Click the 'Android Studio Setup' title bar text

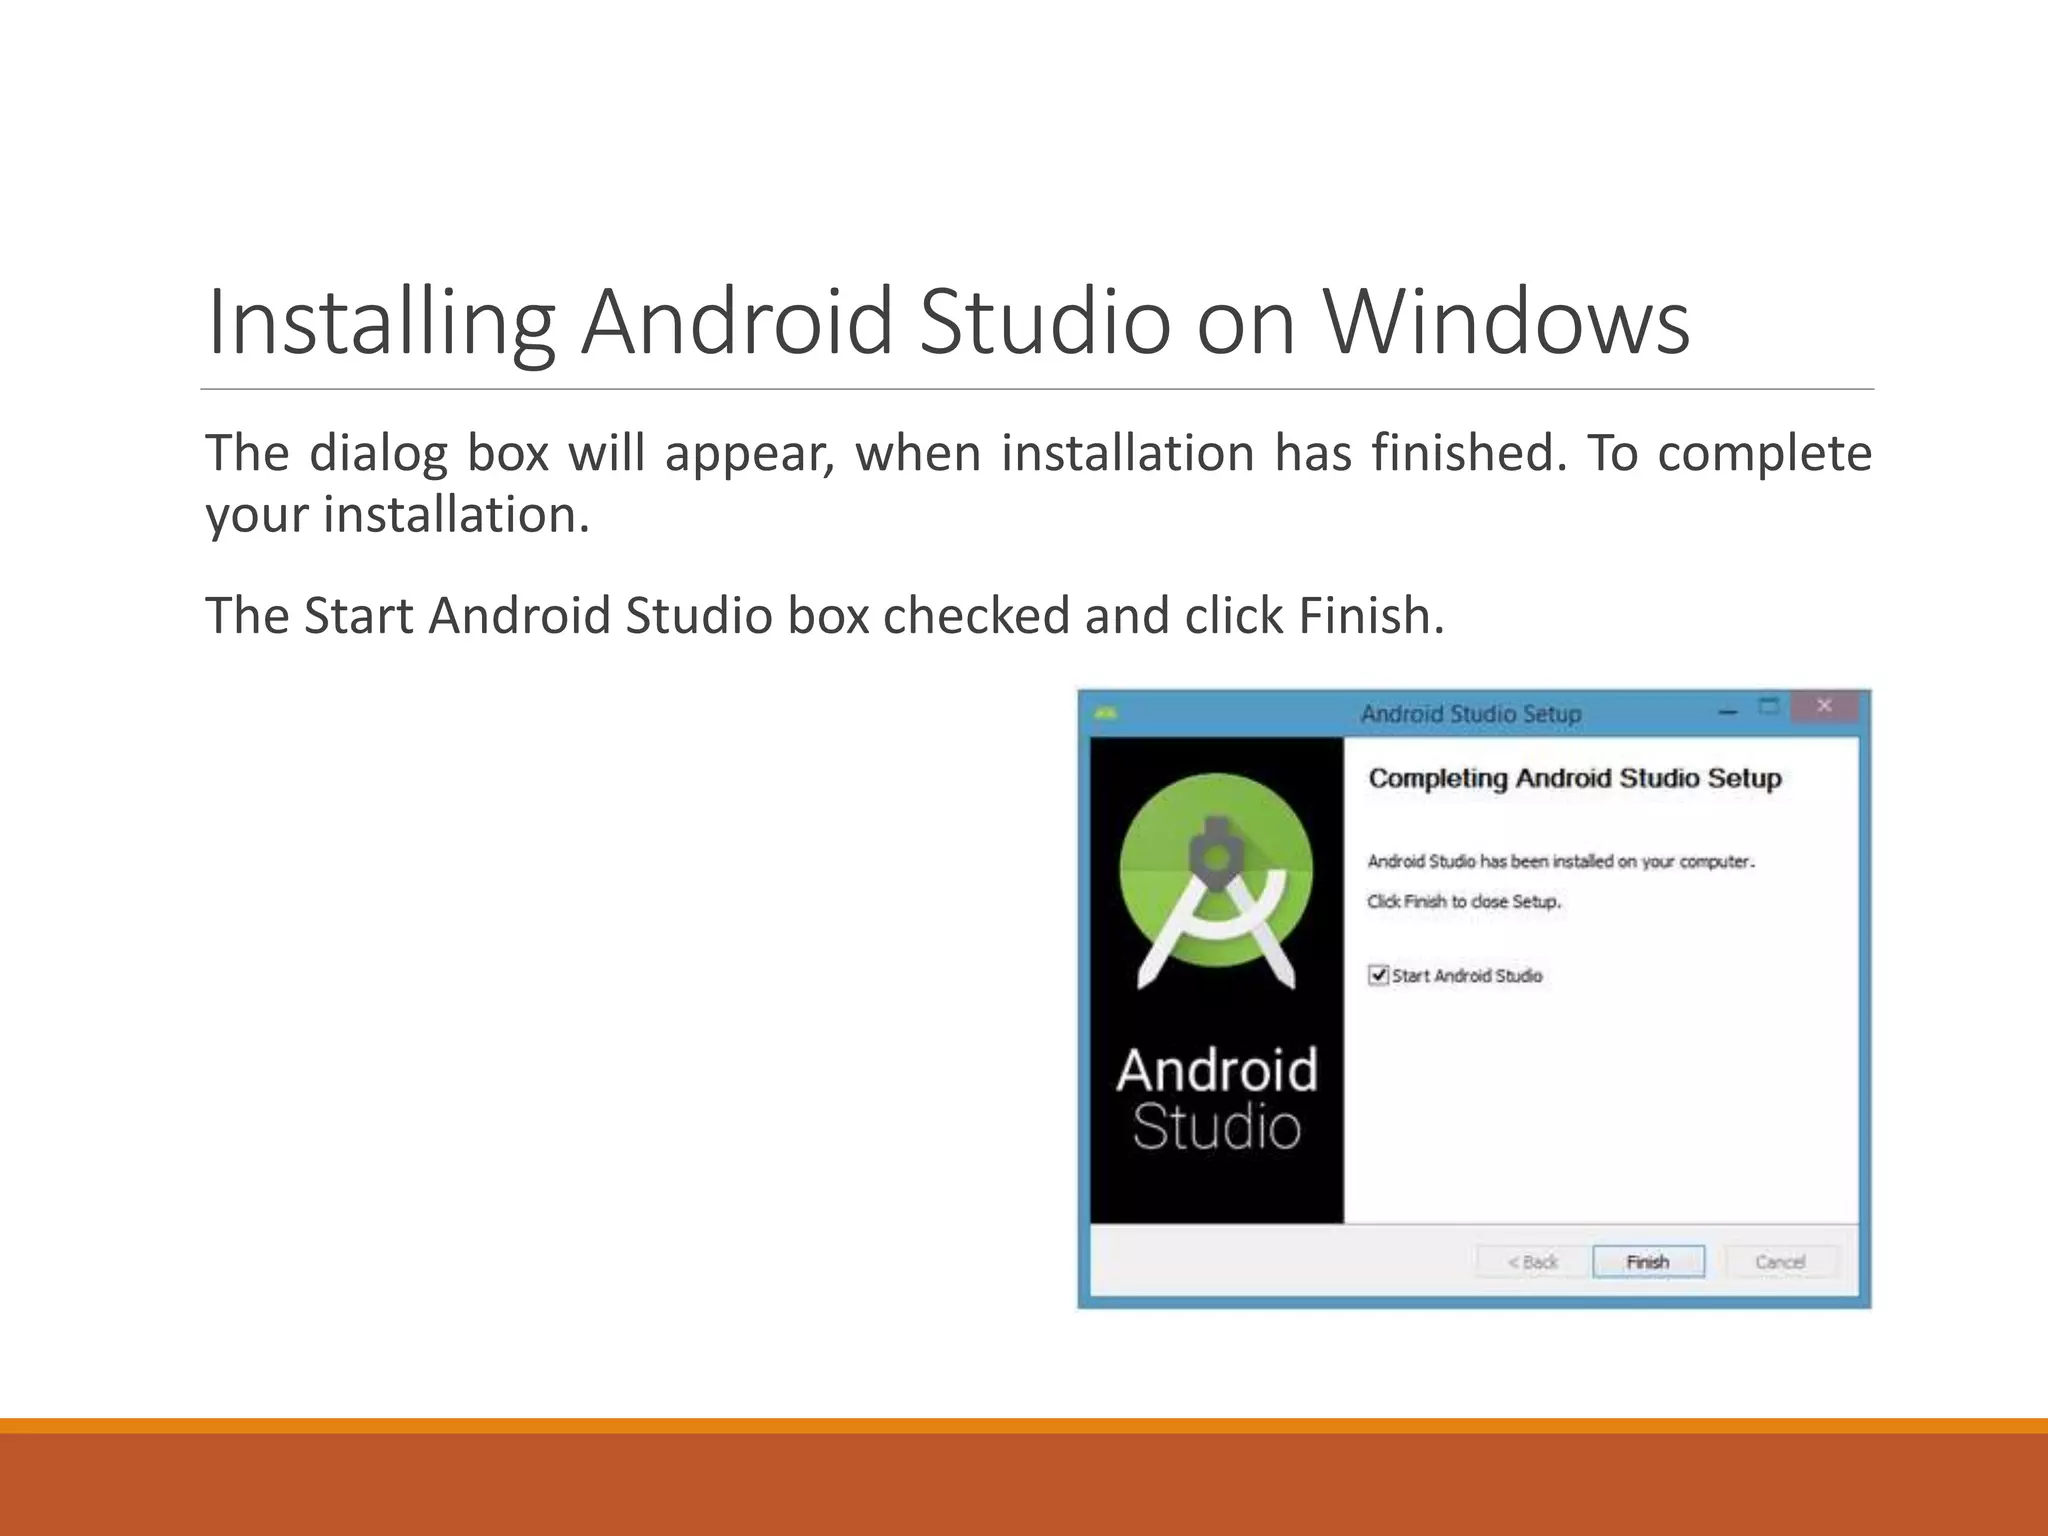[1471, 714]
